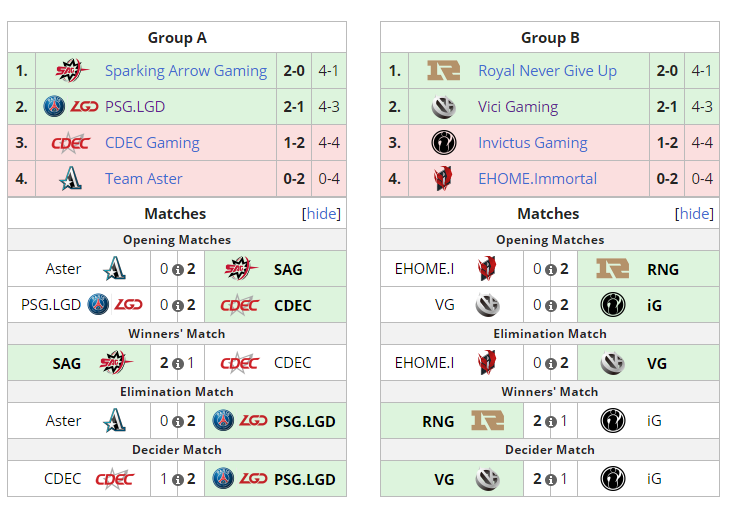Click the PSG.LGD logo in Group A standings
This screenshot has height=508, width=734.
(71, 107)
